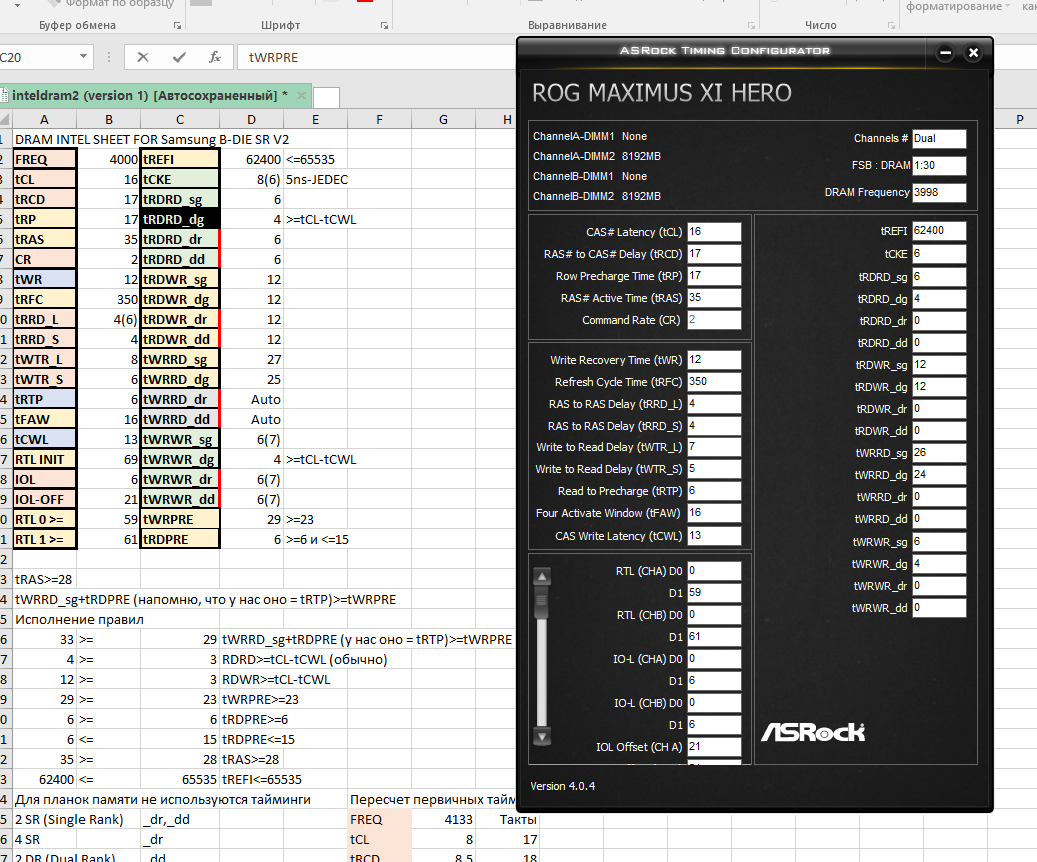Click the CAS# Latency (tCL) value field
The height and width of the screenshot is (862, 1037).
tap(714, 232)
